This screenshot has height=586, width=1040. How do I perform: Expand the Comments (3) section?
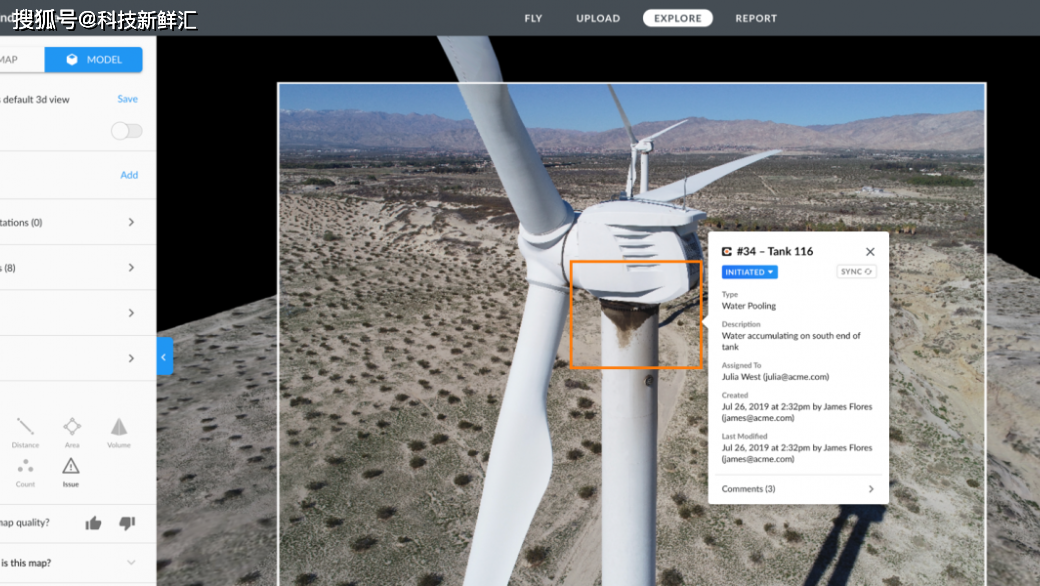(797, 489)
